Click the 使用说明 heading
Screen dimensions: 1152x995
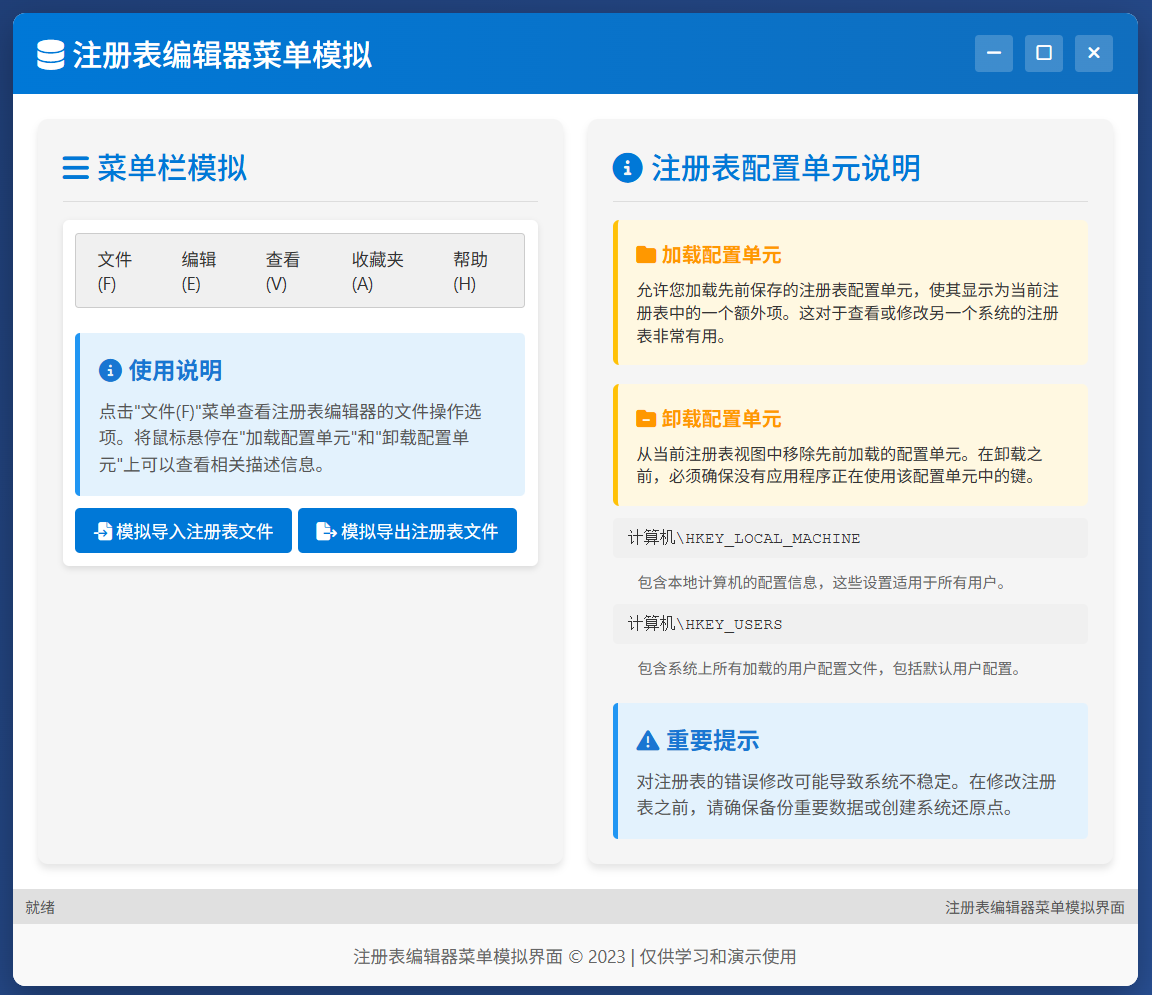pos(175,370)
